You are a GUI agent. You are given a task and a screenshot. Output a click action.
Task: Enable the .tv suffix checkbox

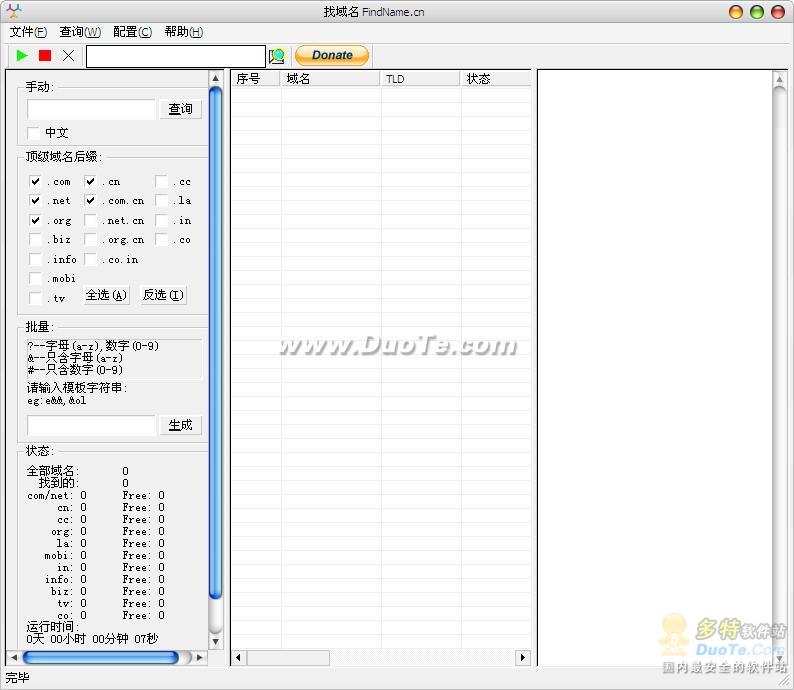[35, 298]
